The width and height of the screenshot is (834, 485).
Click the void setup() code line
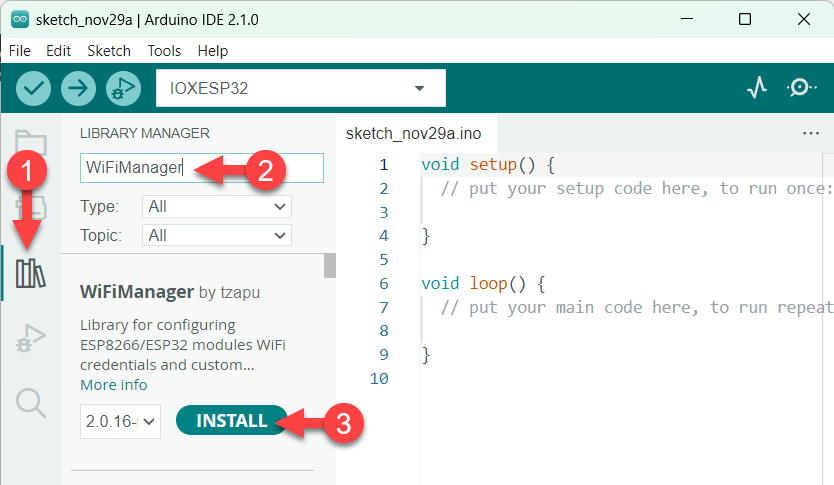[x=488, y=165]
